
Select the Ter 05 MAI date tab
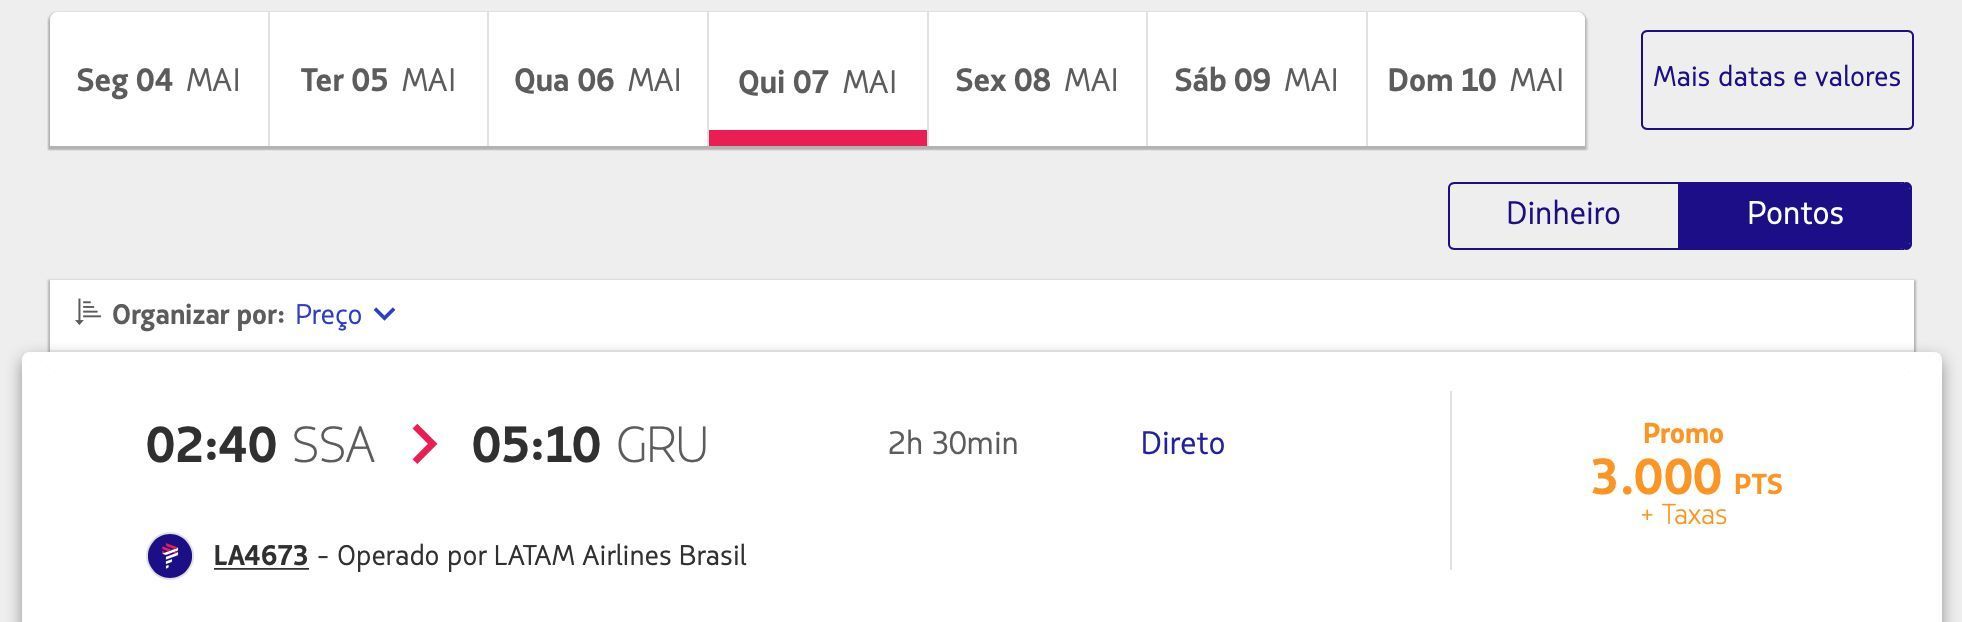[378, 80]
